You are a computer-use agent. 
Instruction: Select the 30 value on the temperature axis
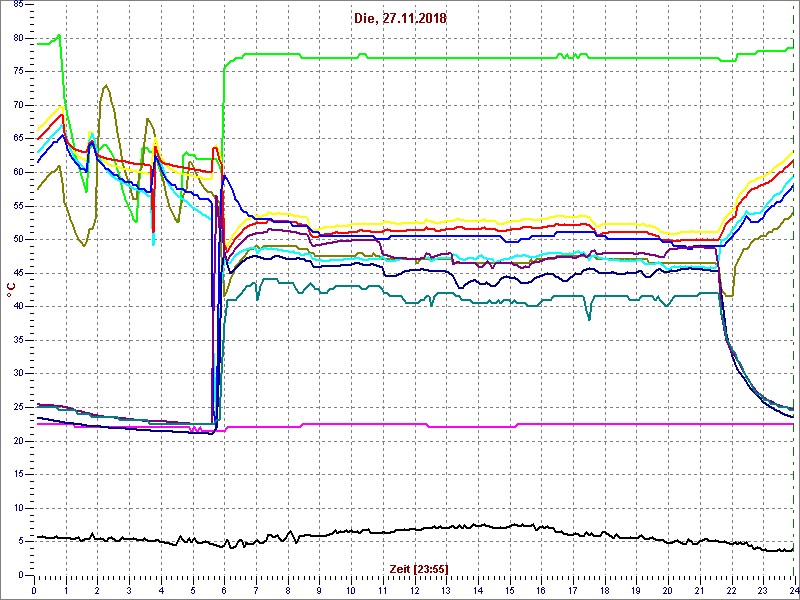click(x=18, y=373)
